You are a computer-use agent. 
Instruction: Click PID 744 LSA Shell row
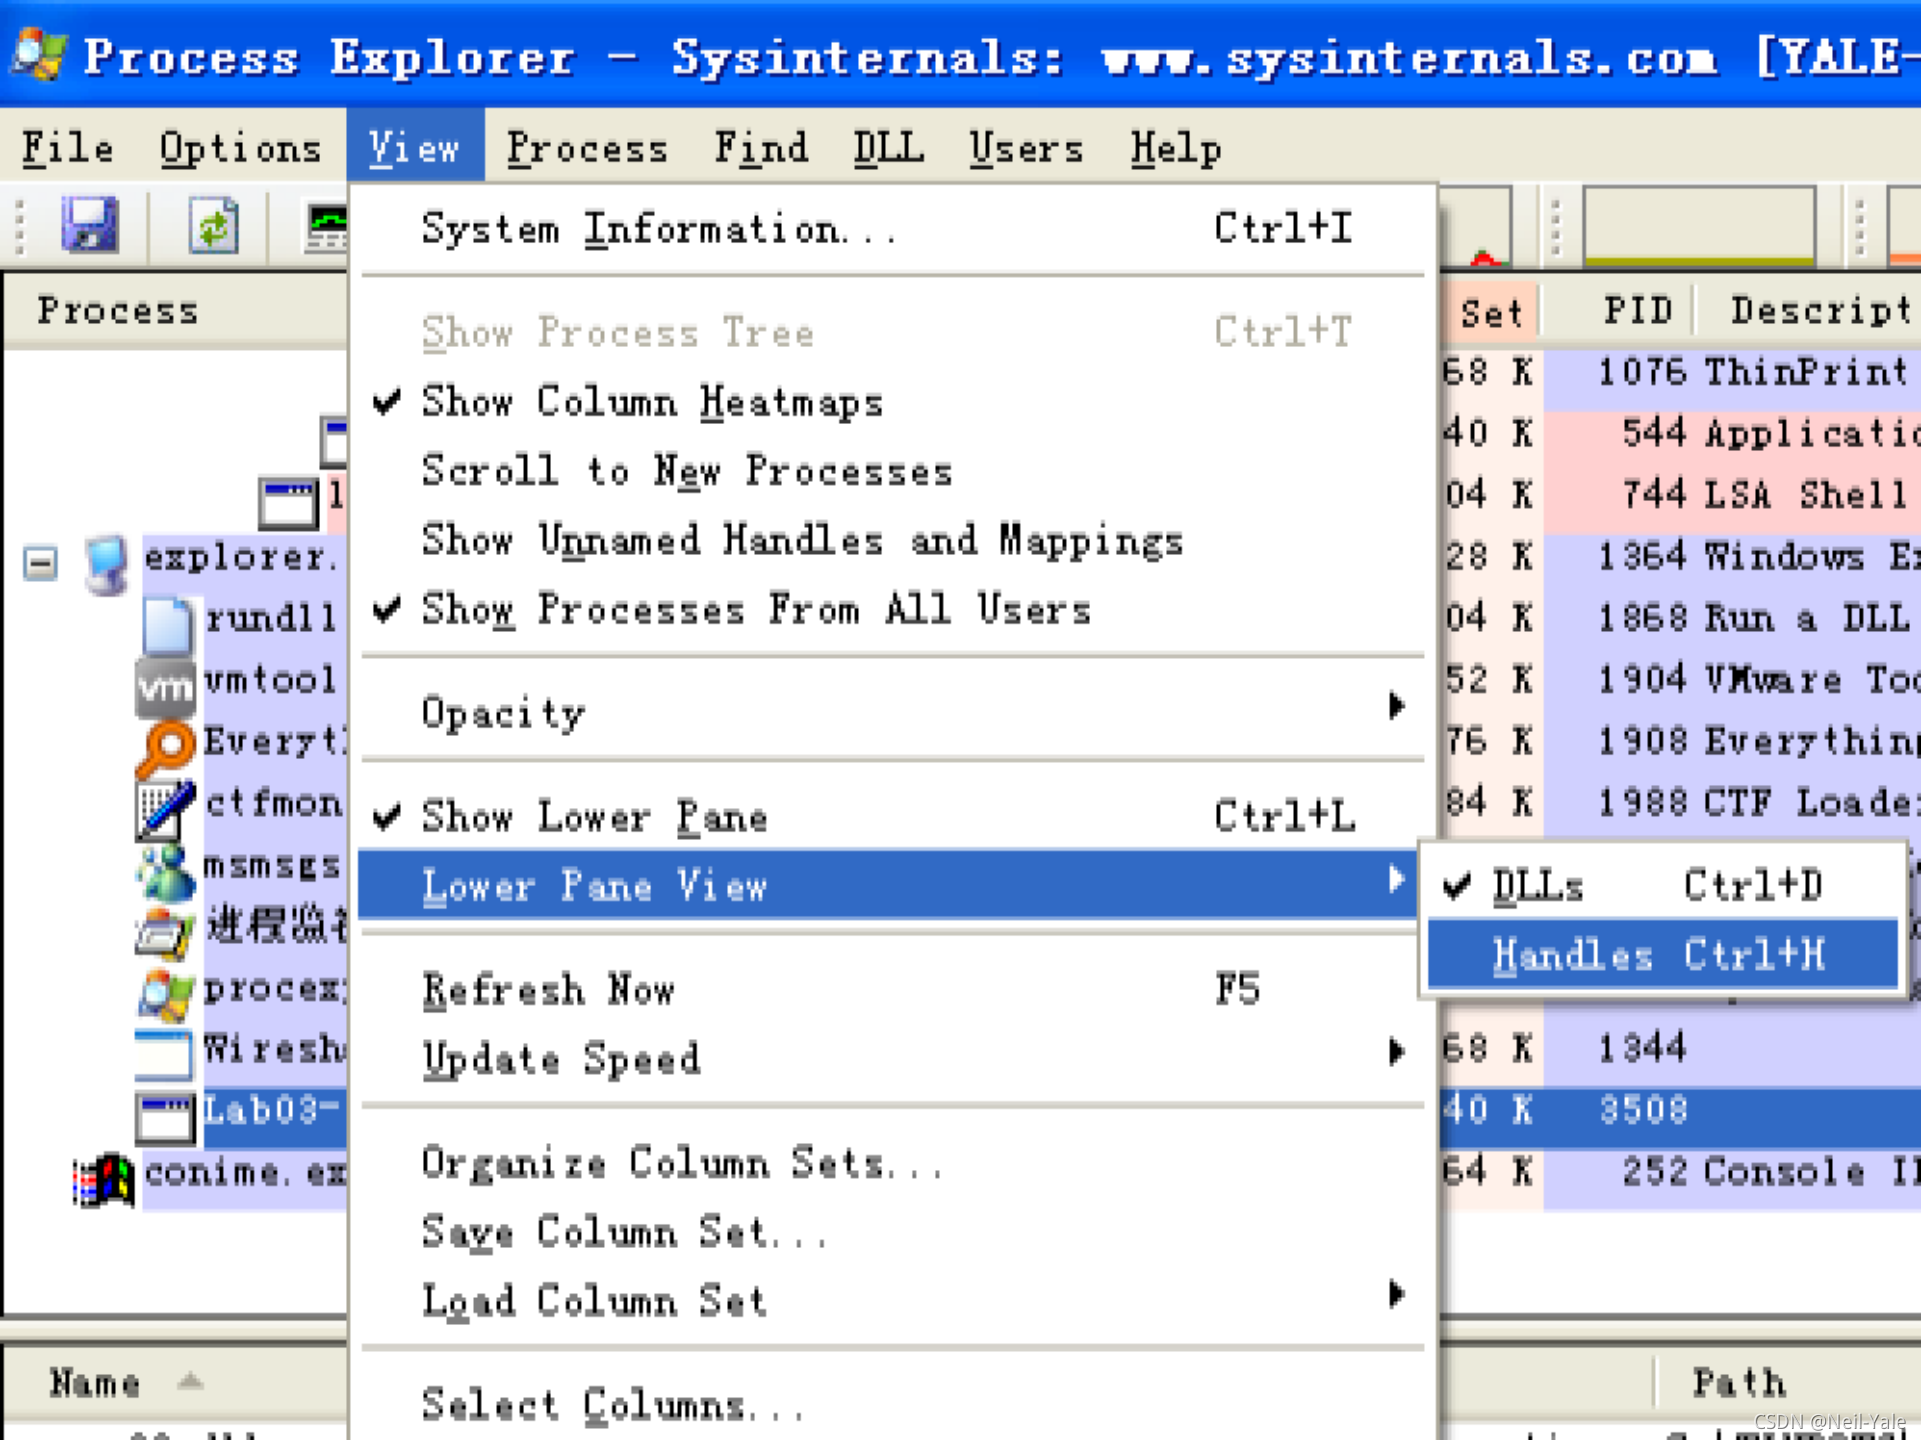click(1680, 494)
